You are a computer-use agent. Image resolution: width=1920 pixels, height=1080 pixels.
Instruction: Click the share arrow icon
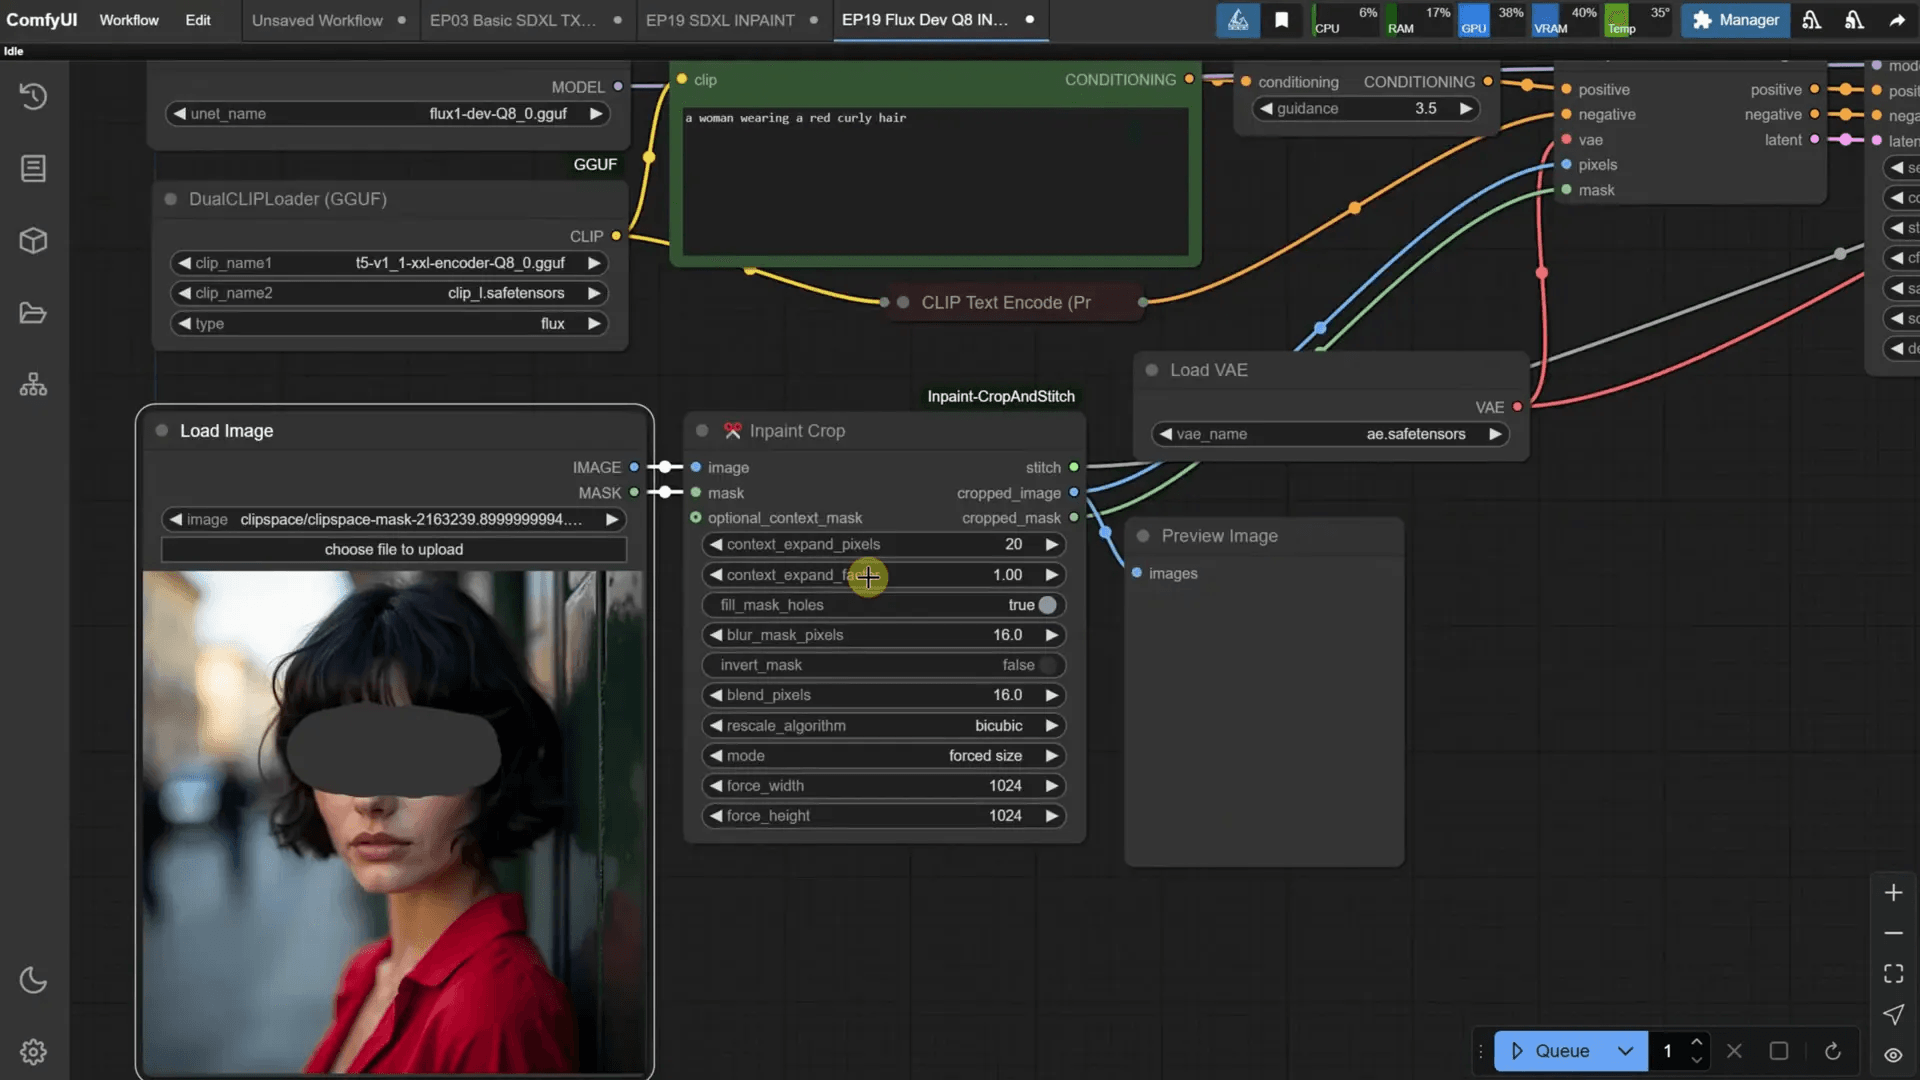1897,20
